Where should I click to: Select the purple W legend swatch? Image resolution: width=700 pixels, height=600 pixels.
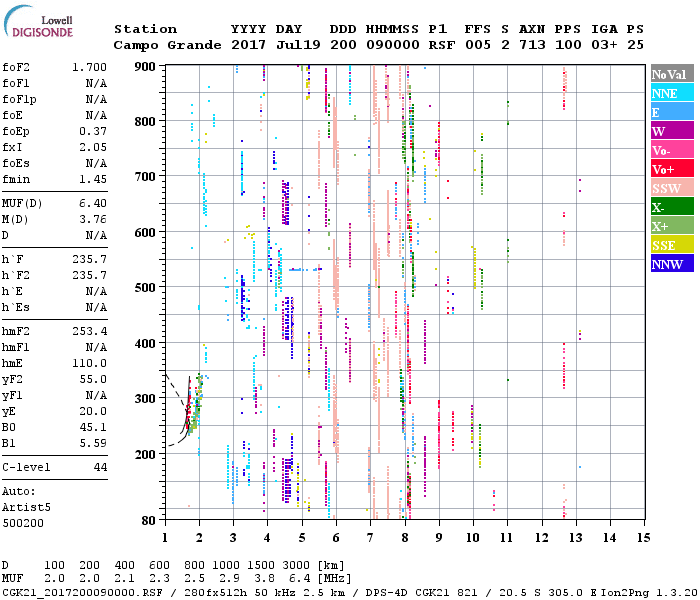671,131
